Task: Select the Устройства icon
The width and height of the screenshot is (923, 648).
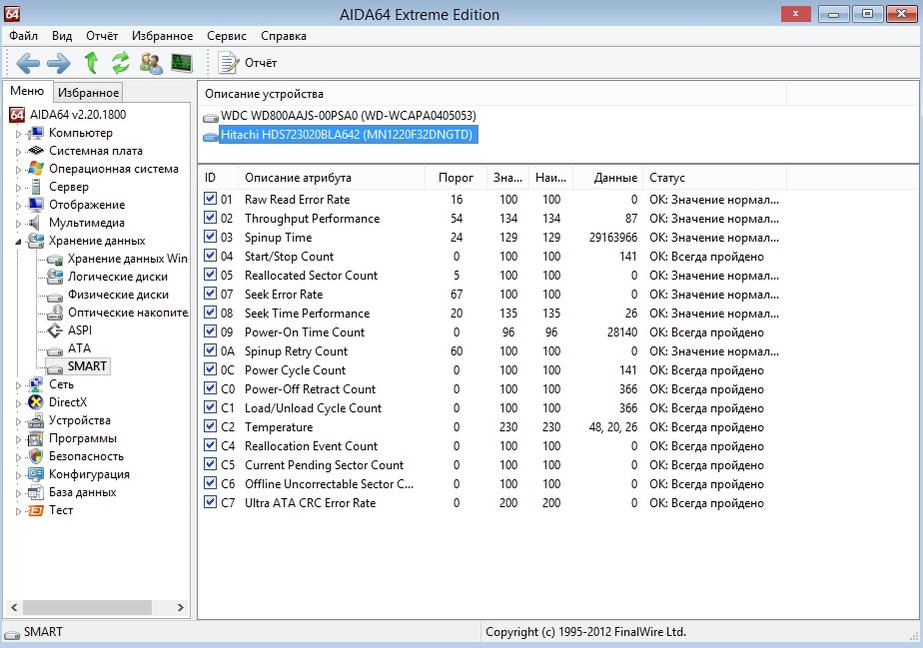Action: [x=36, y=420]
